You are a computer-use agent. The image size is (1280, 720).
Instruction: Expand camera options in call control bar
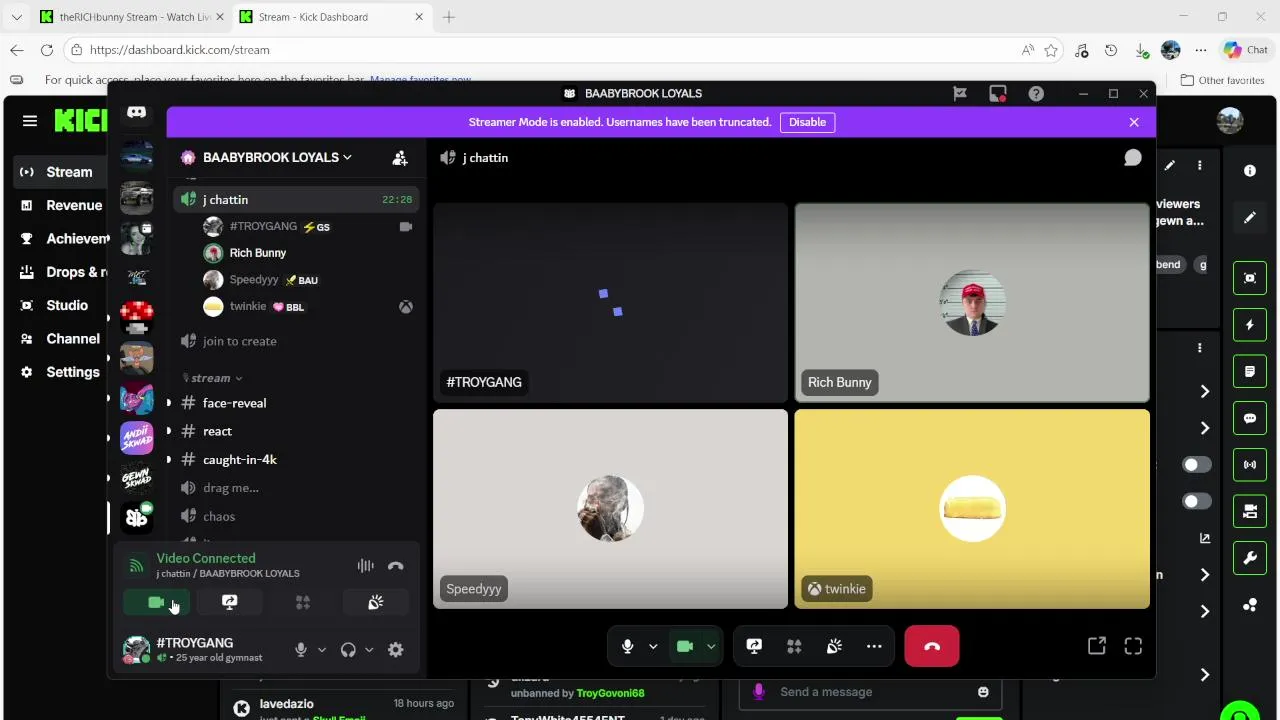pyautogui.click(x=711, y=646)
